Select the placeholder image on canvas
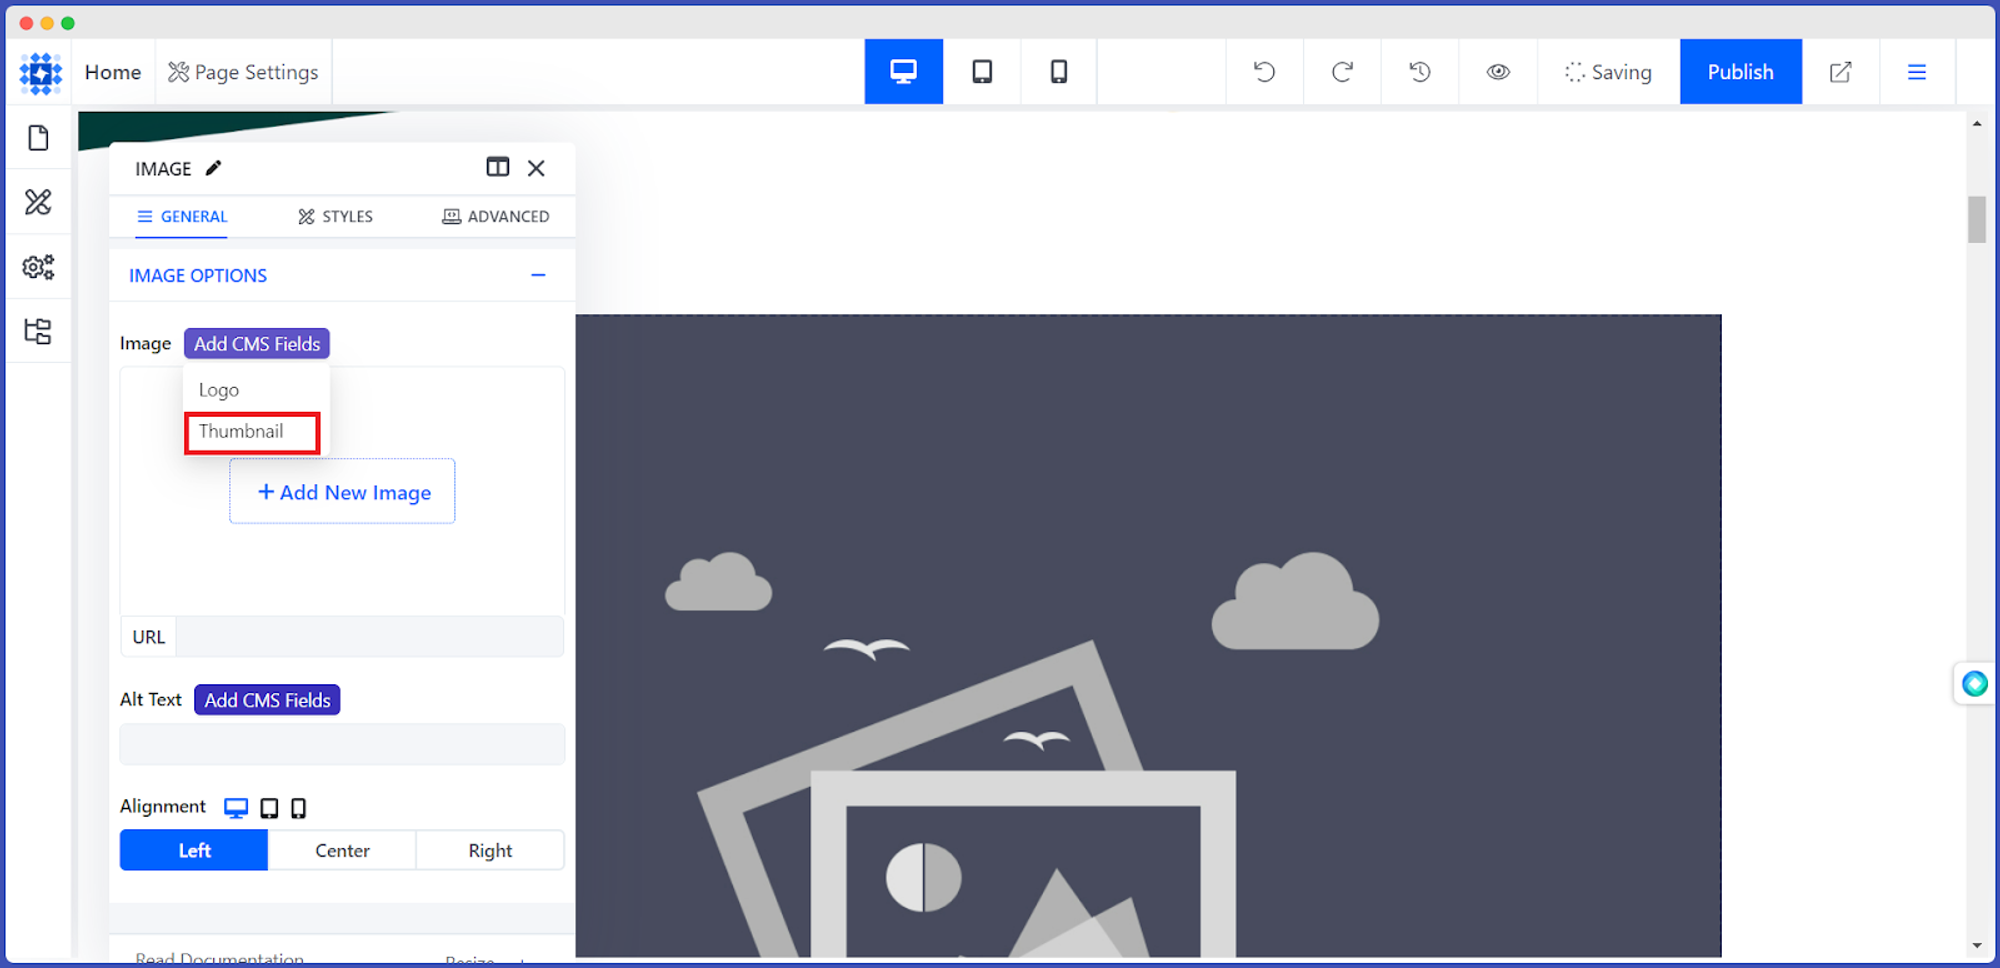The image size is (2000, 968). (x=1148, y=636)
